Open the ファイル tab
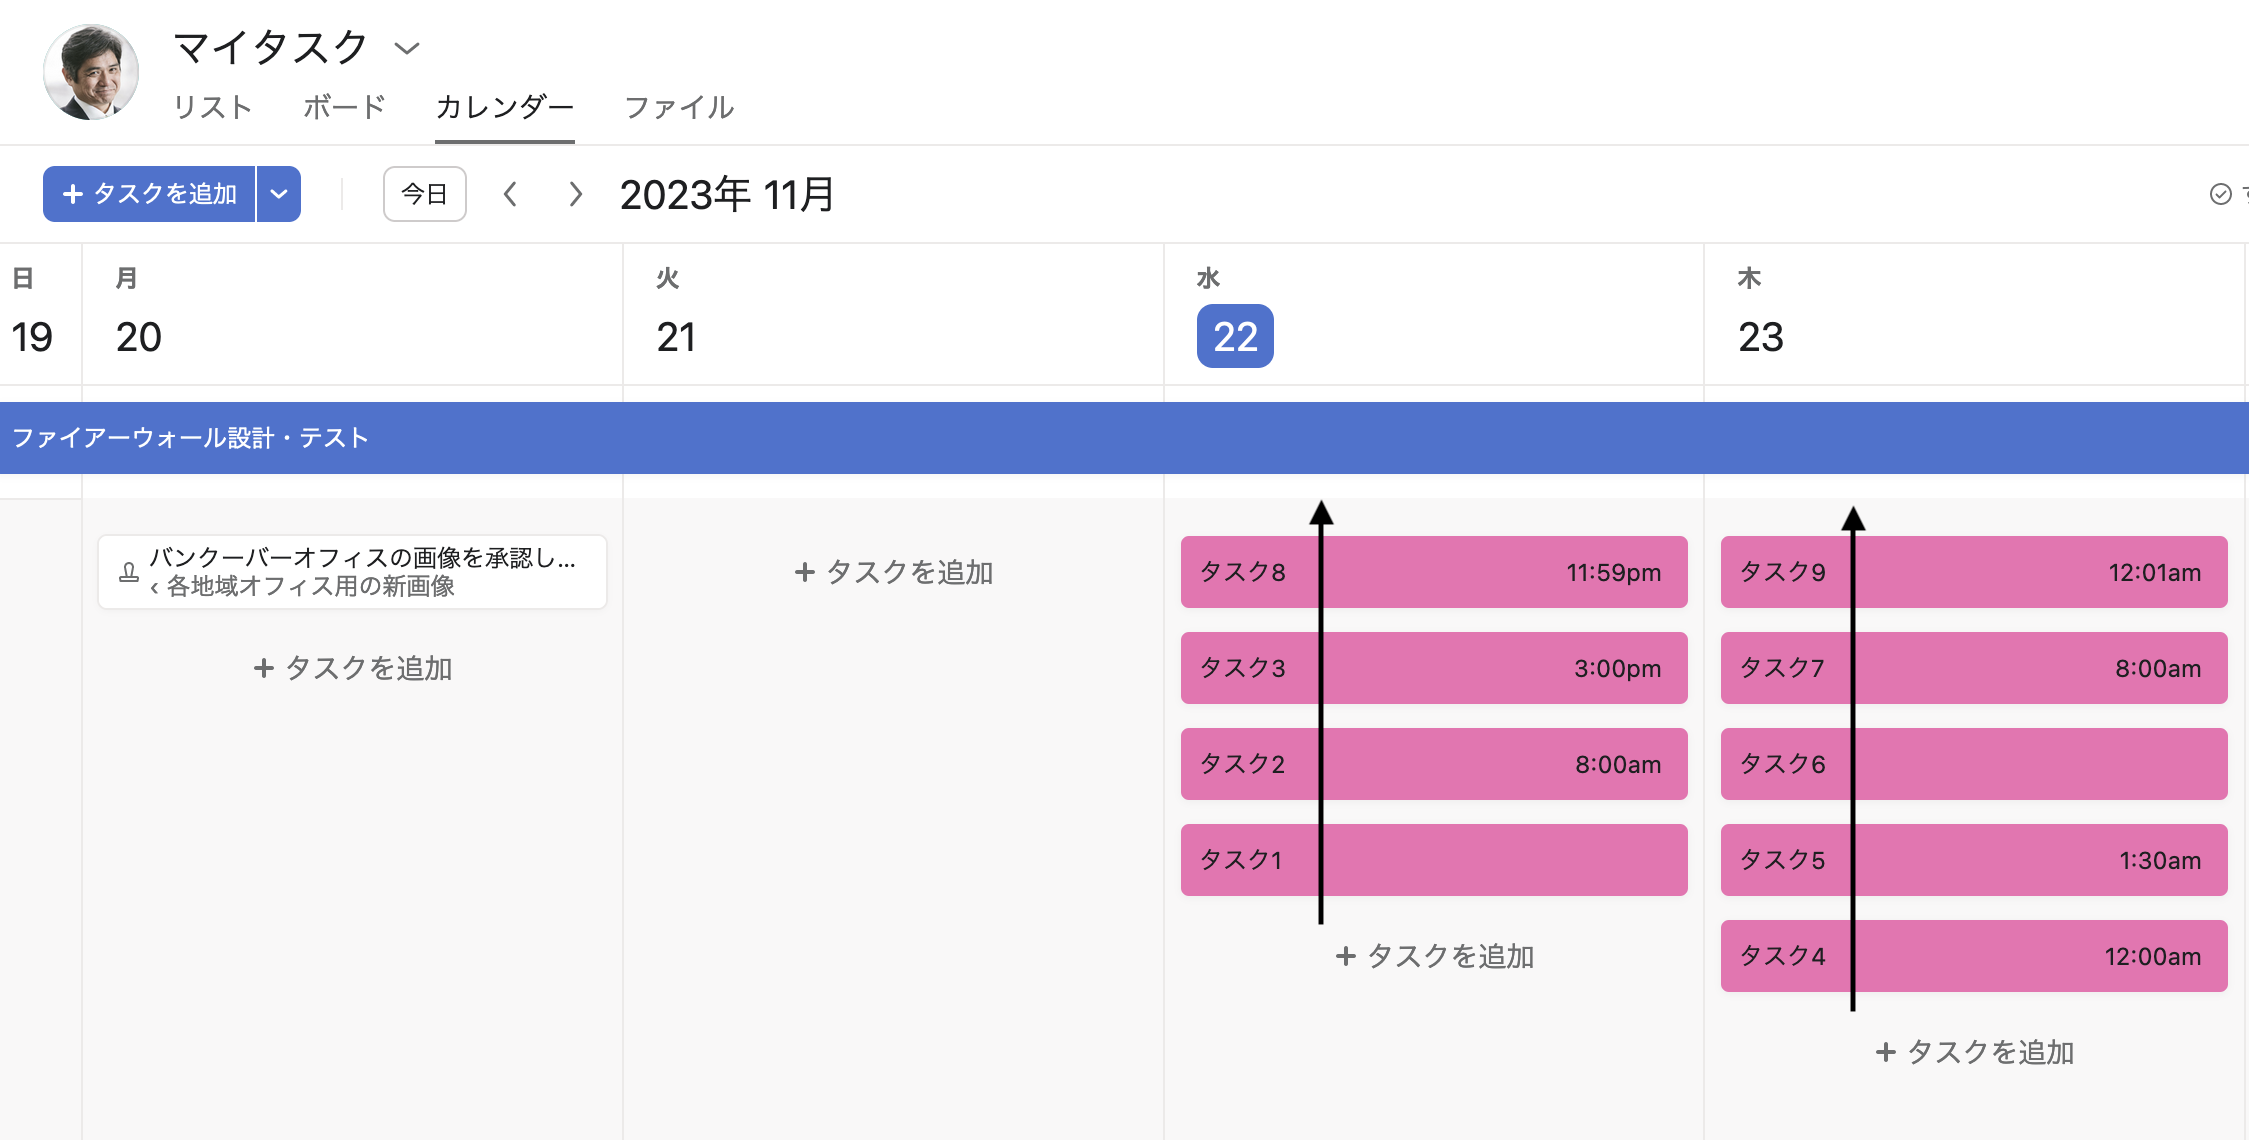2249x1140 pixels. (679, 107)
